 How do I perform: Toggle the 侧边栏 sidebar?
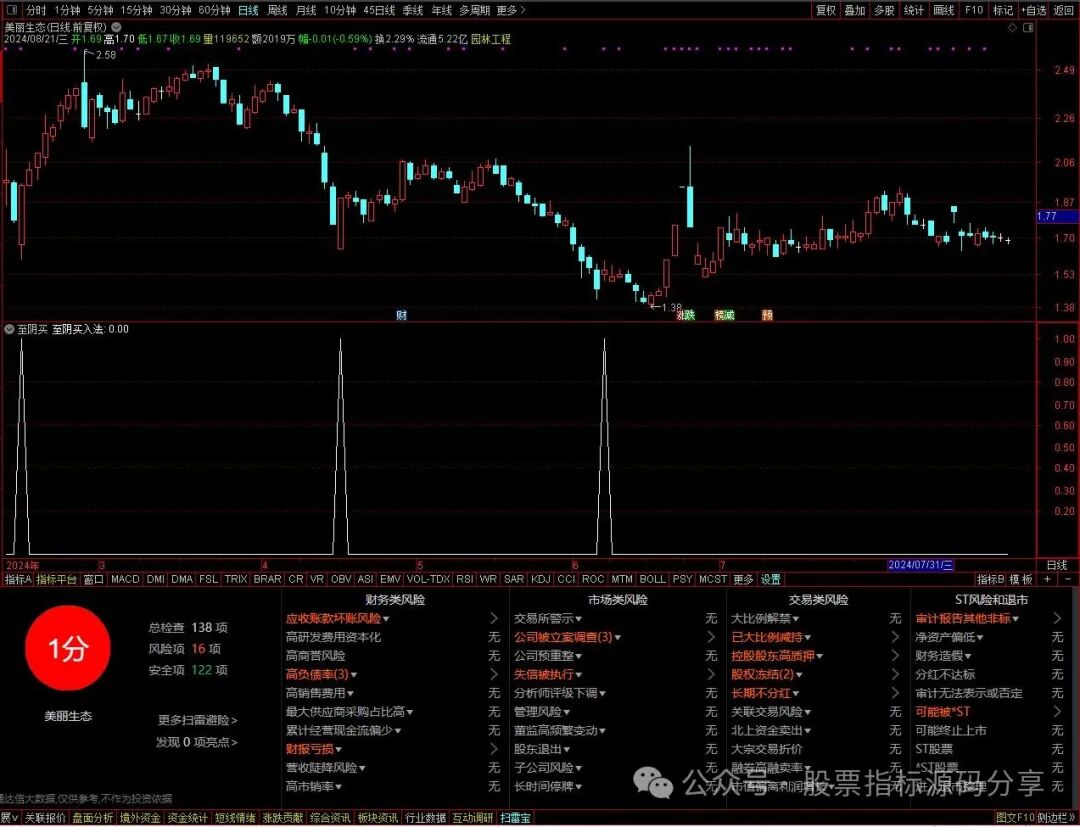pyautogui.click(x=1057, y=818)
